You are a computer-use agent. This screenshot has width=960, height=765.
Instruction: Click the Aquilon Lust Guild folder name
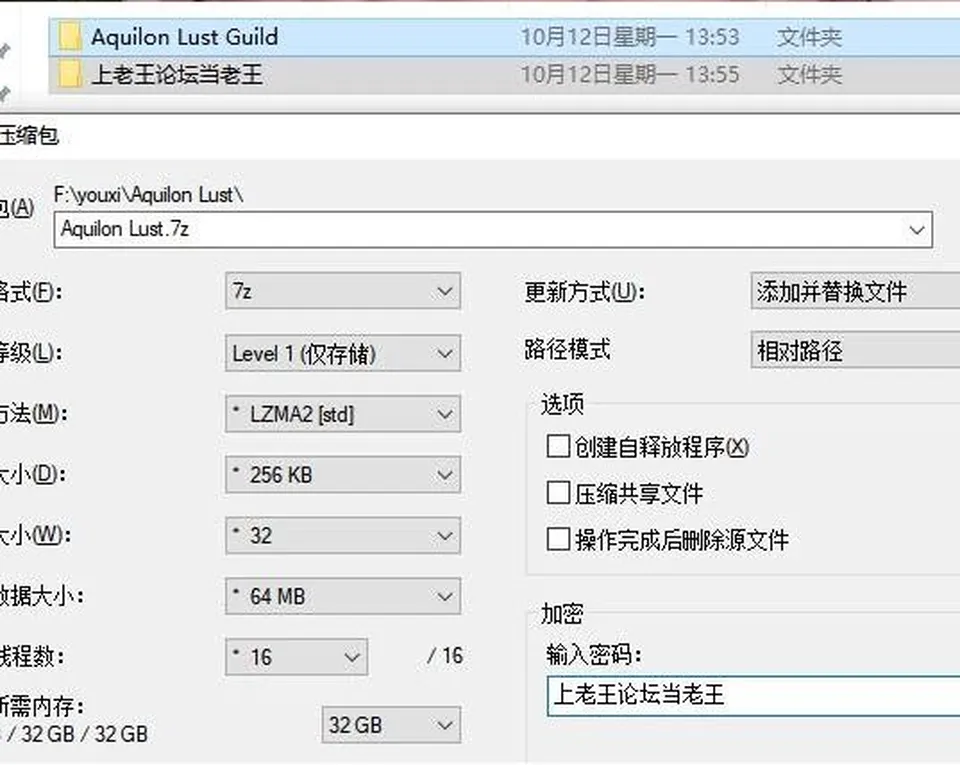click(184, 37)
